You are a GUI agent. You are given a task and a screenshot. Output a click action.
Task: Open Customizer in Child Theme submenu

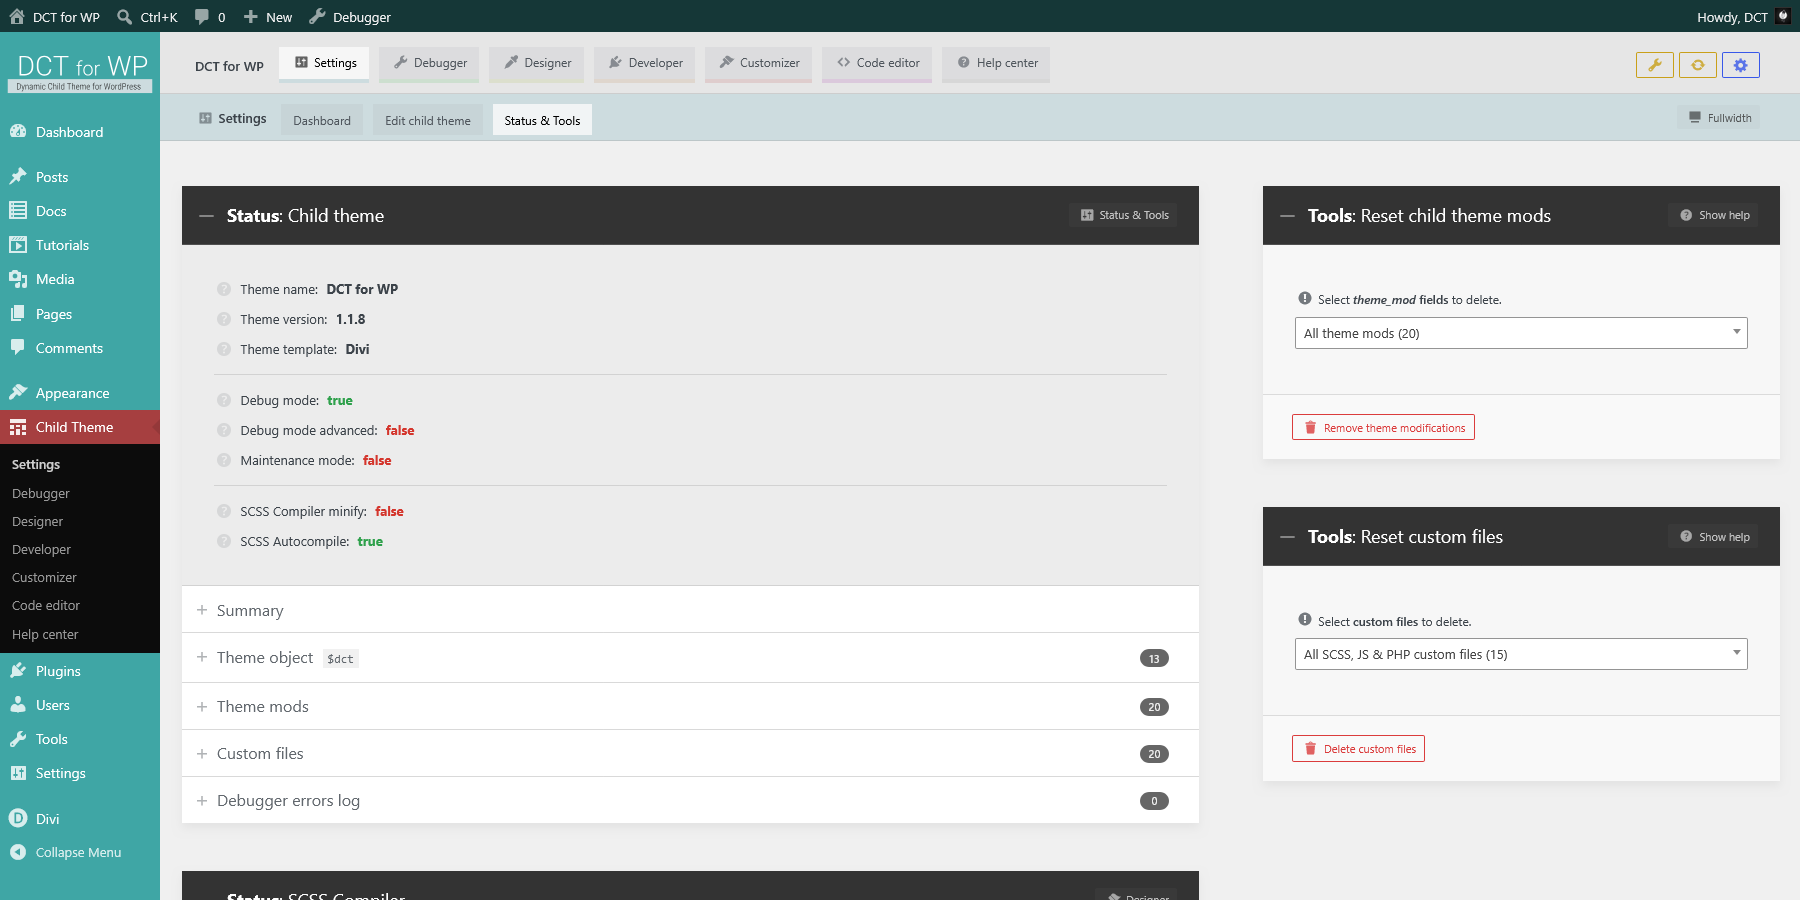pyautogui.click(x=44, y=577)
